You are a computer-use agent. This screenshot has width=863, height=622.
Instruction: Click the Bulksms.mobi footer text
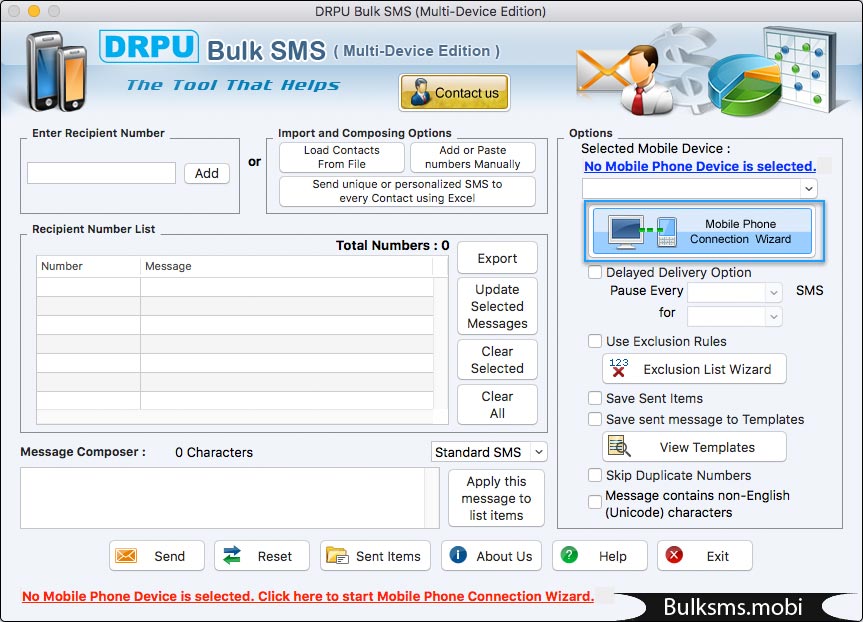[733, 607]
